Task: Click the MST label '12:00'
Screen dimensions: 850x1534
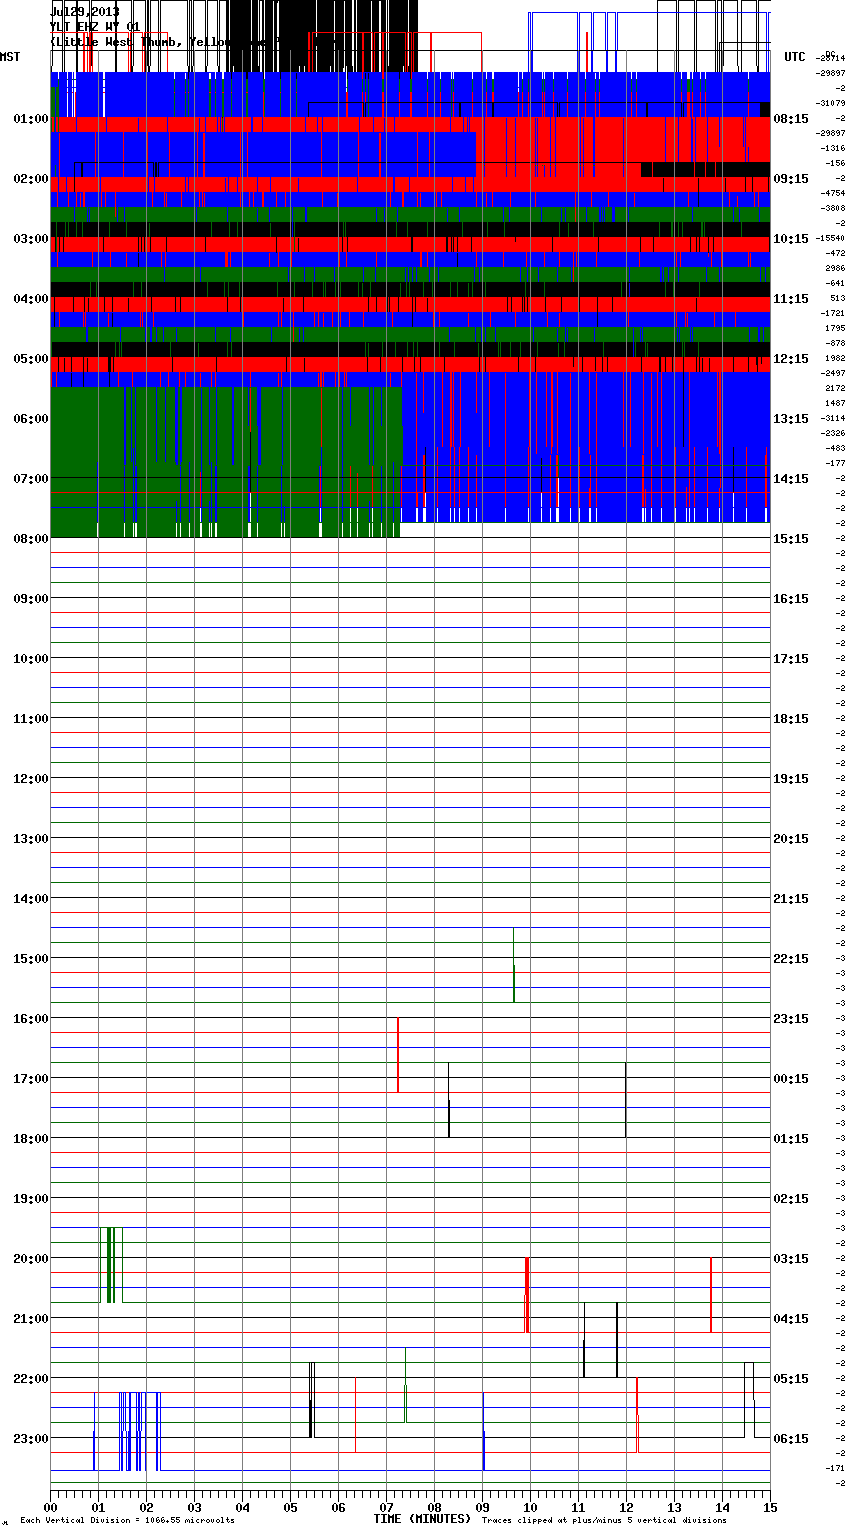Action: (31, 779)
